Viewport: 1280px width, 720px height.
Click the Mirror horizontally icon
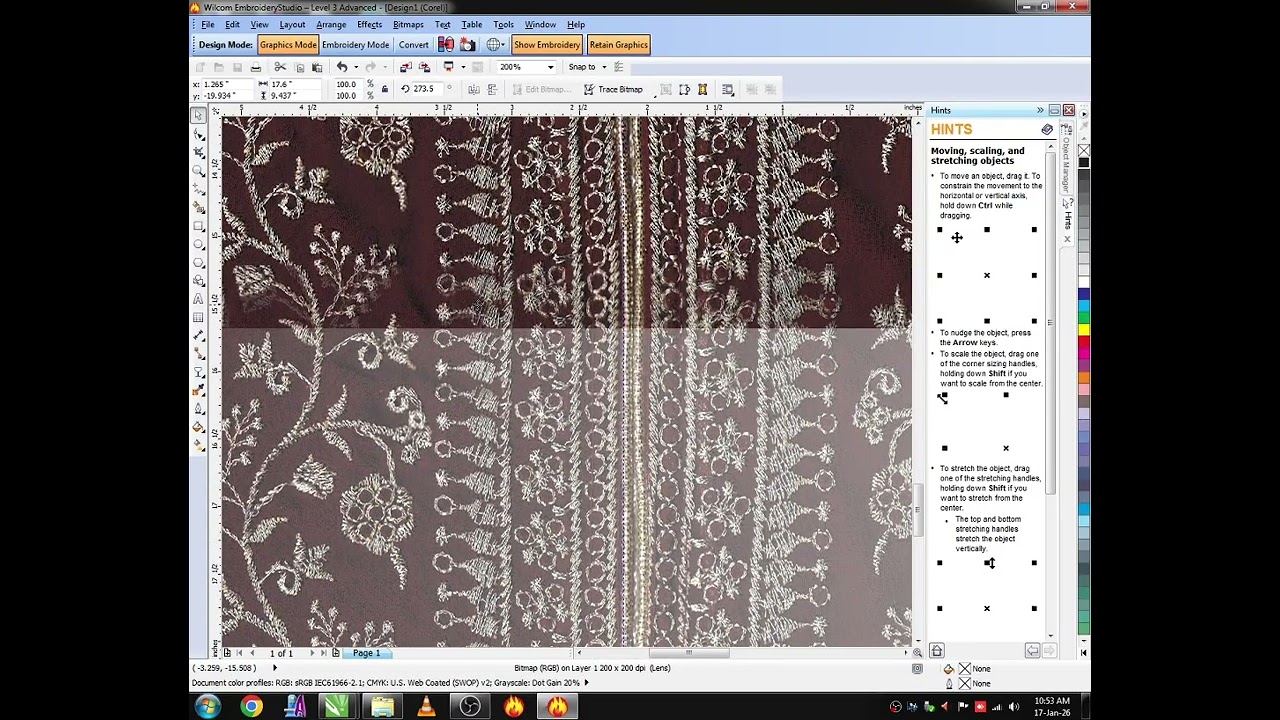click(474, 89)
